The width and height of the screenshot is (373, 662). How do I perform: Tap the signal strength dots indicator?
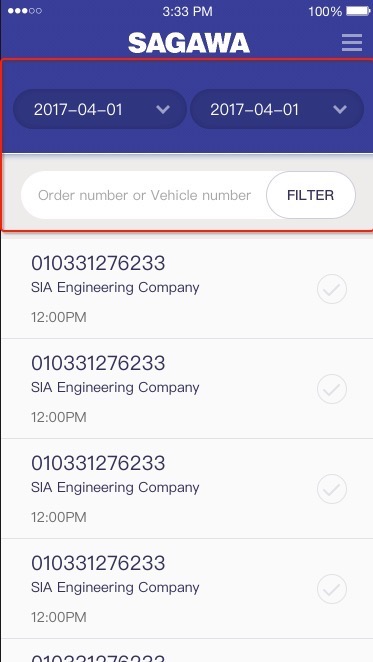(x=25, y=11)
